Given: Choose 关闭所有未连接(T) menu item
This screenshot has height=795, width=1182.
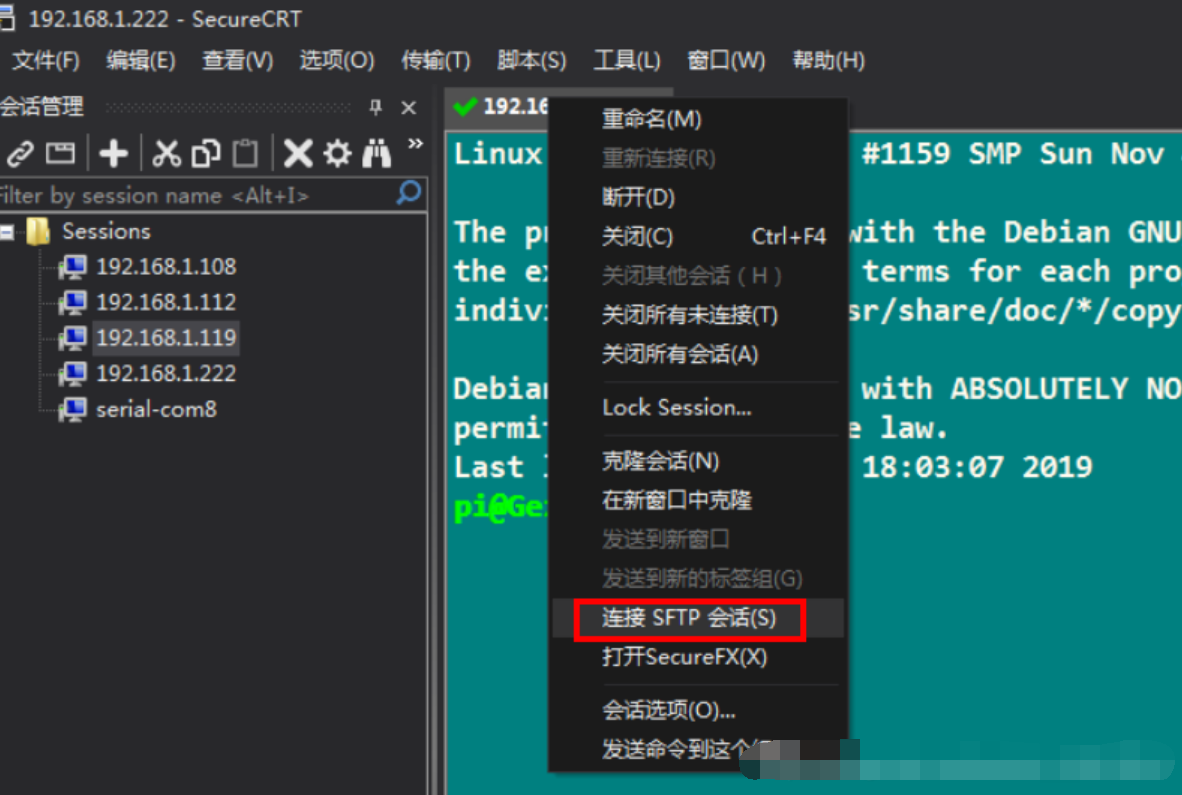Looking at the screenshot, I should pos(698,315).
